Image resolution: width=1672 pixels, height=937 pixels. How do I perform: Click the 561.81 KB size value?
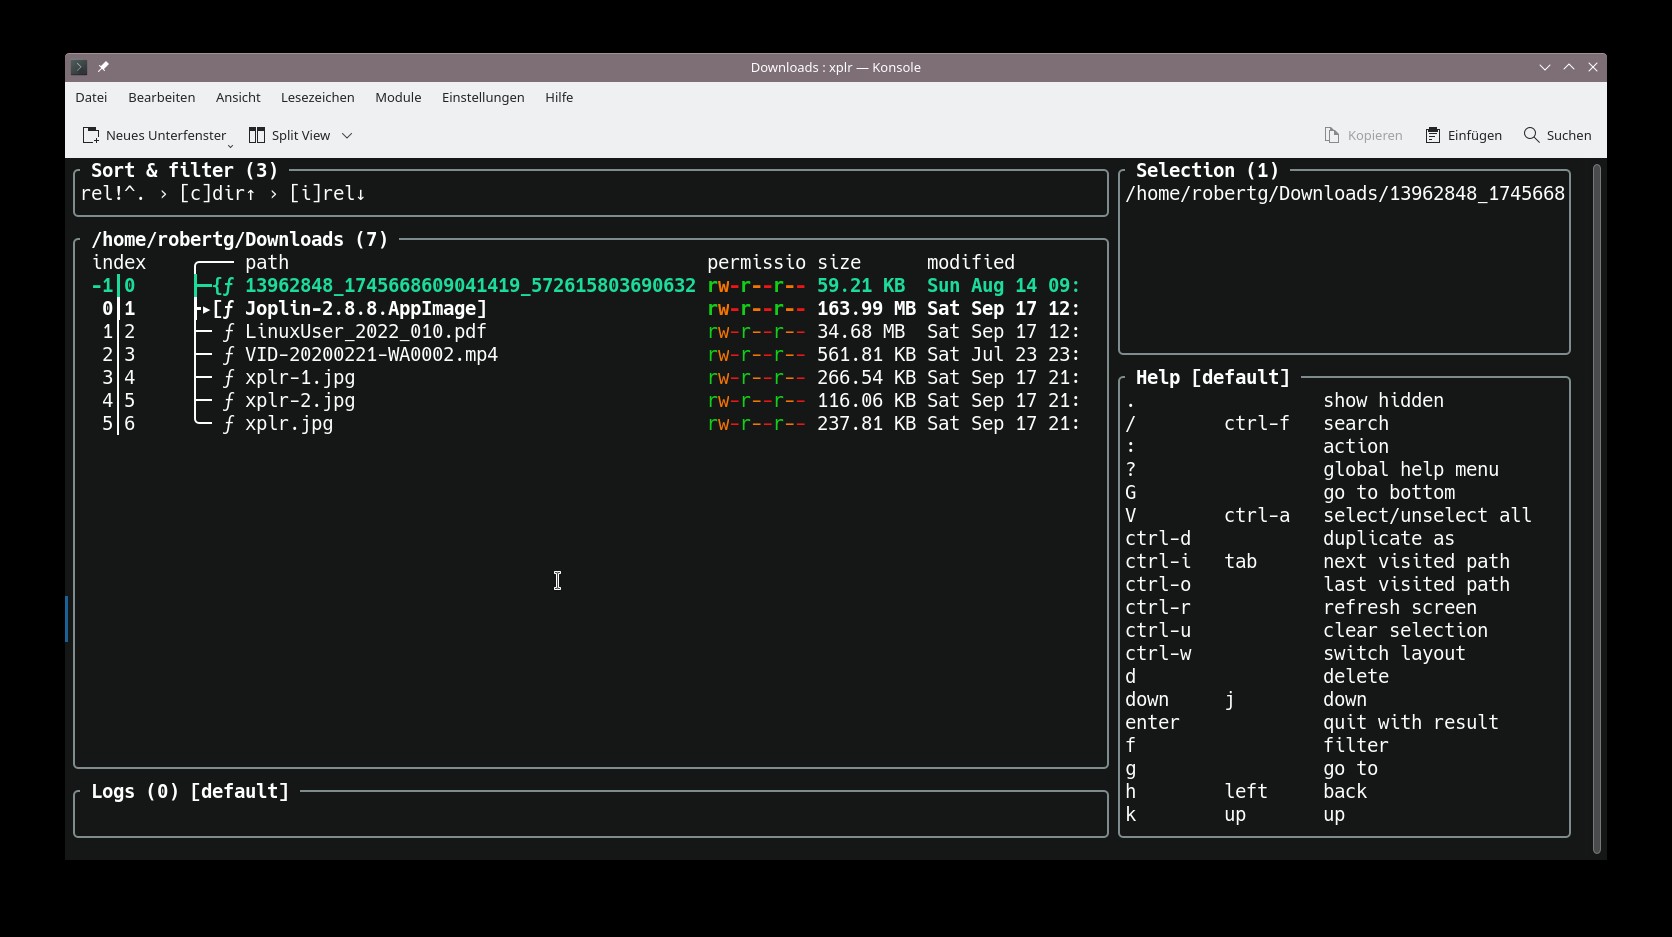(x=866, y=354)
